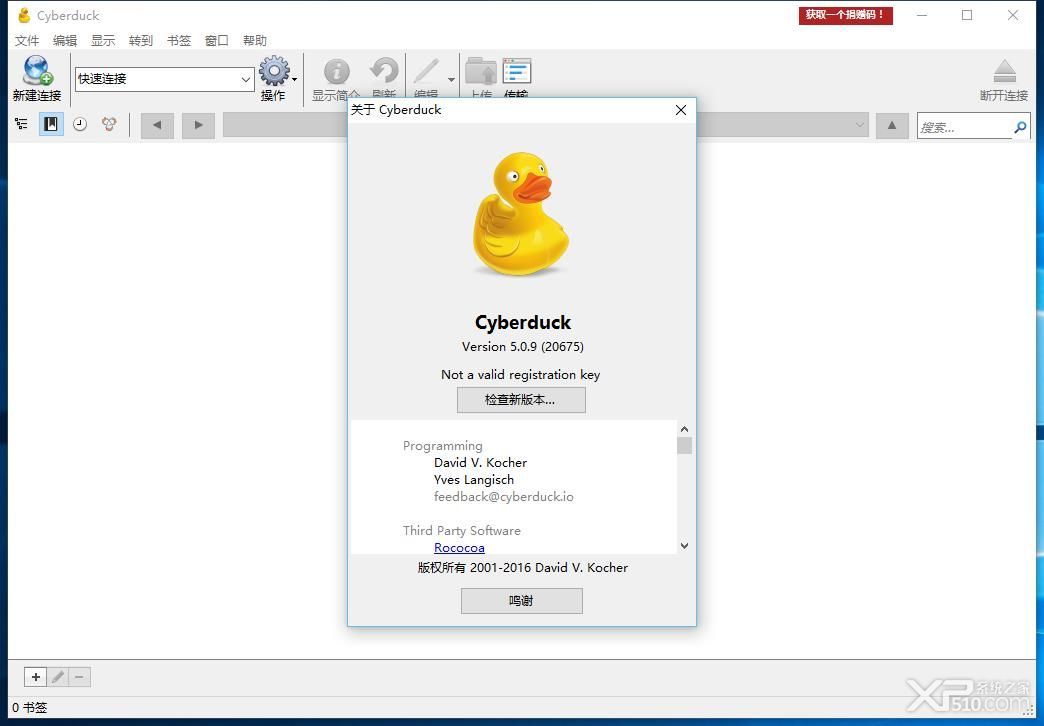The width and height of the screenshot is (1044, 726).
Task: Click the credits scrollbar up arrow
Action: [x=684, y=430]
